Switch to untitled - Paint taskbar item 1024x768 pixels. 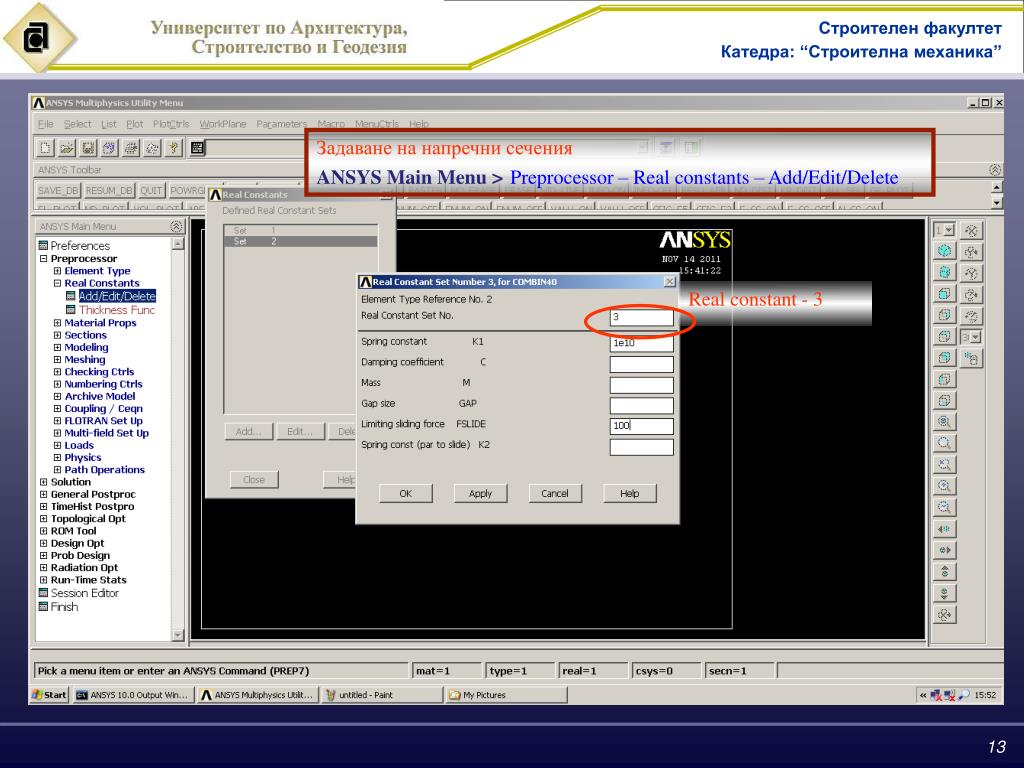[382, 695]
